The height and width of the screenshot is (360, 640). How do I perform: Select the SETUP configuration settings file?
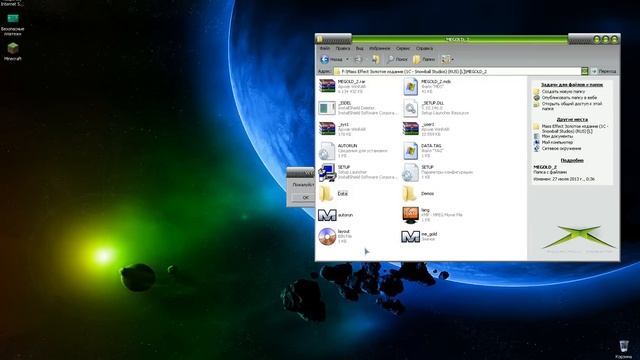pos(438,172)
